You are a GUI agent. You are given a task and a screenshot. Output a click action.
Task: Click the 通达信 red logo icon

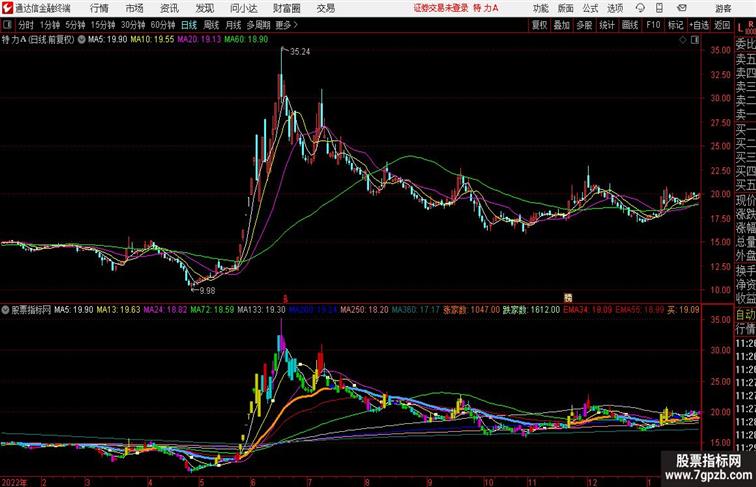[x=7, y=8]
